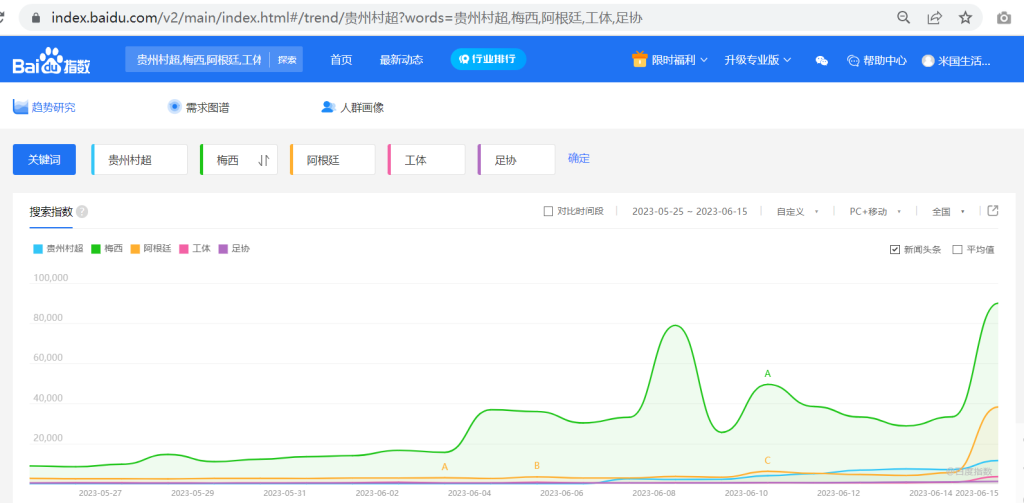Screen dimensions: 1024x503
Task: Open the 限时福利 dropdown
Action: point(669,60)
